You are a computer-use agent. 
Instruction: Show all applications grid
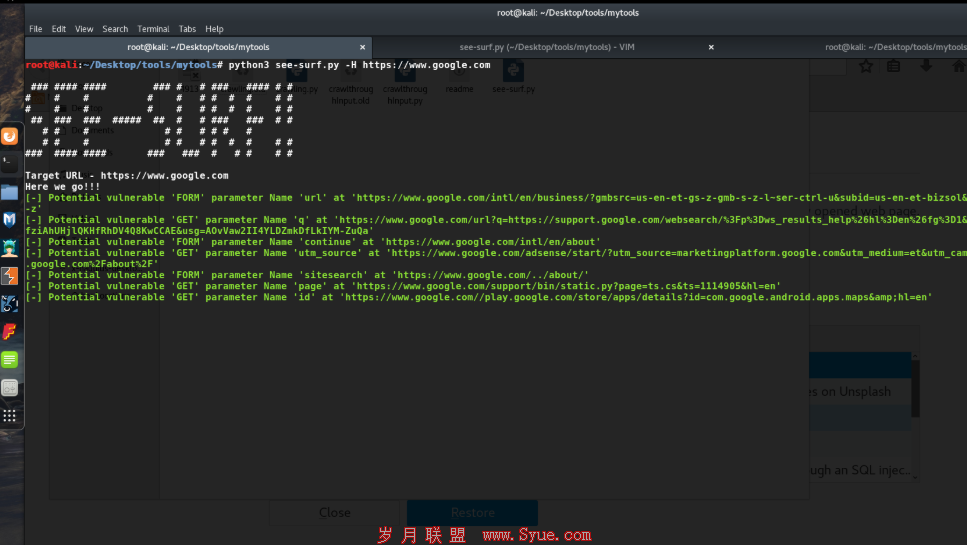click(x=9, y=416)
